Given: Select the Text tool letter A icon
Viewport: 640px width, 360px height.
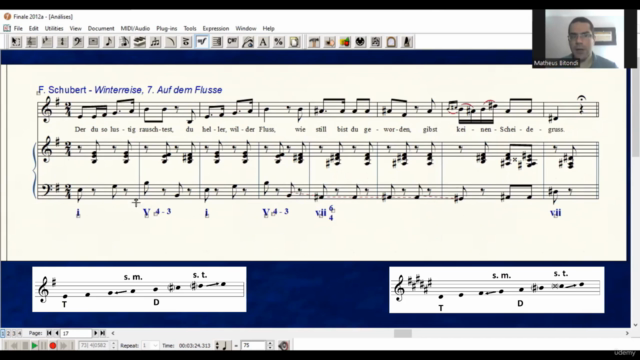Looking at the screenshot, I should point(264,42).
